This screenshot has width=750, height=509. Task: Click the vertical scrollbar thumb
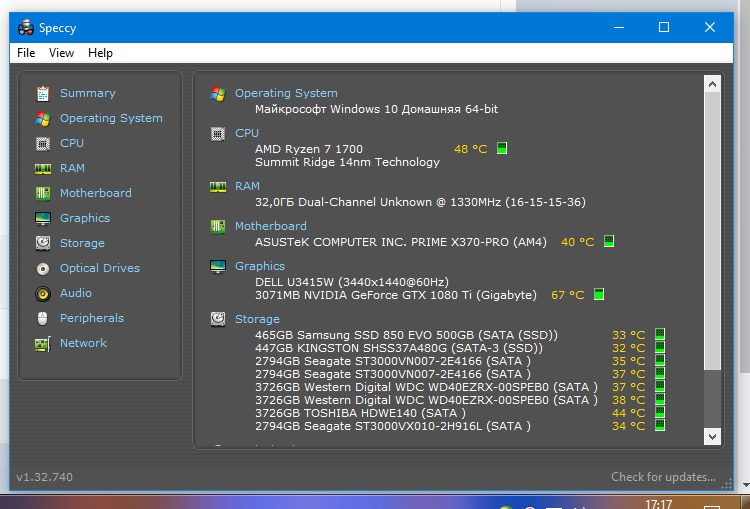(712, 231)
